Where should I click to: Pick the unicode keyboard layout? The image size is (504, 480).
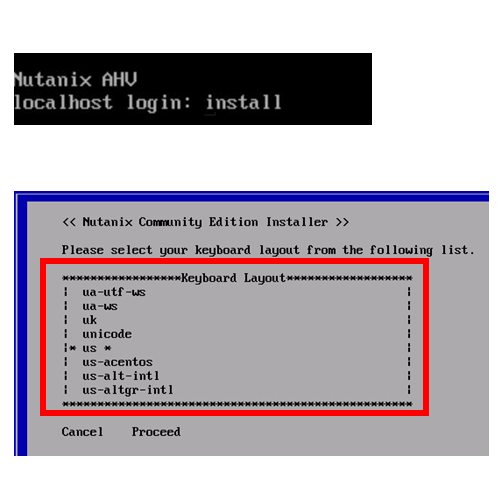pos(107,334)
